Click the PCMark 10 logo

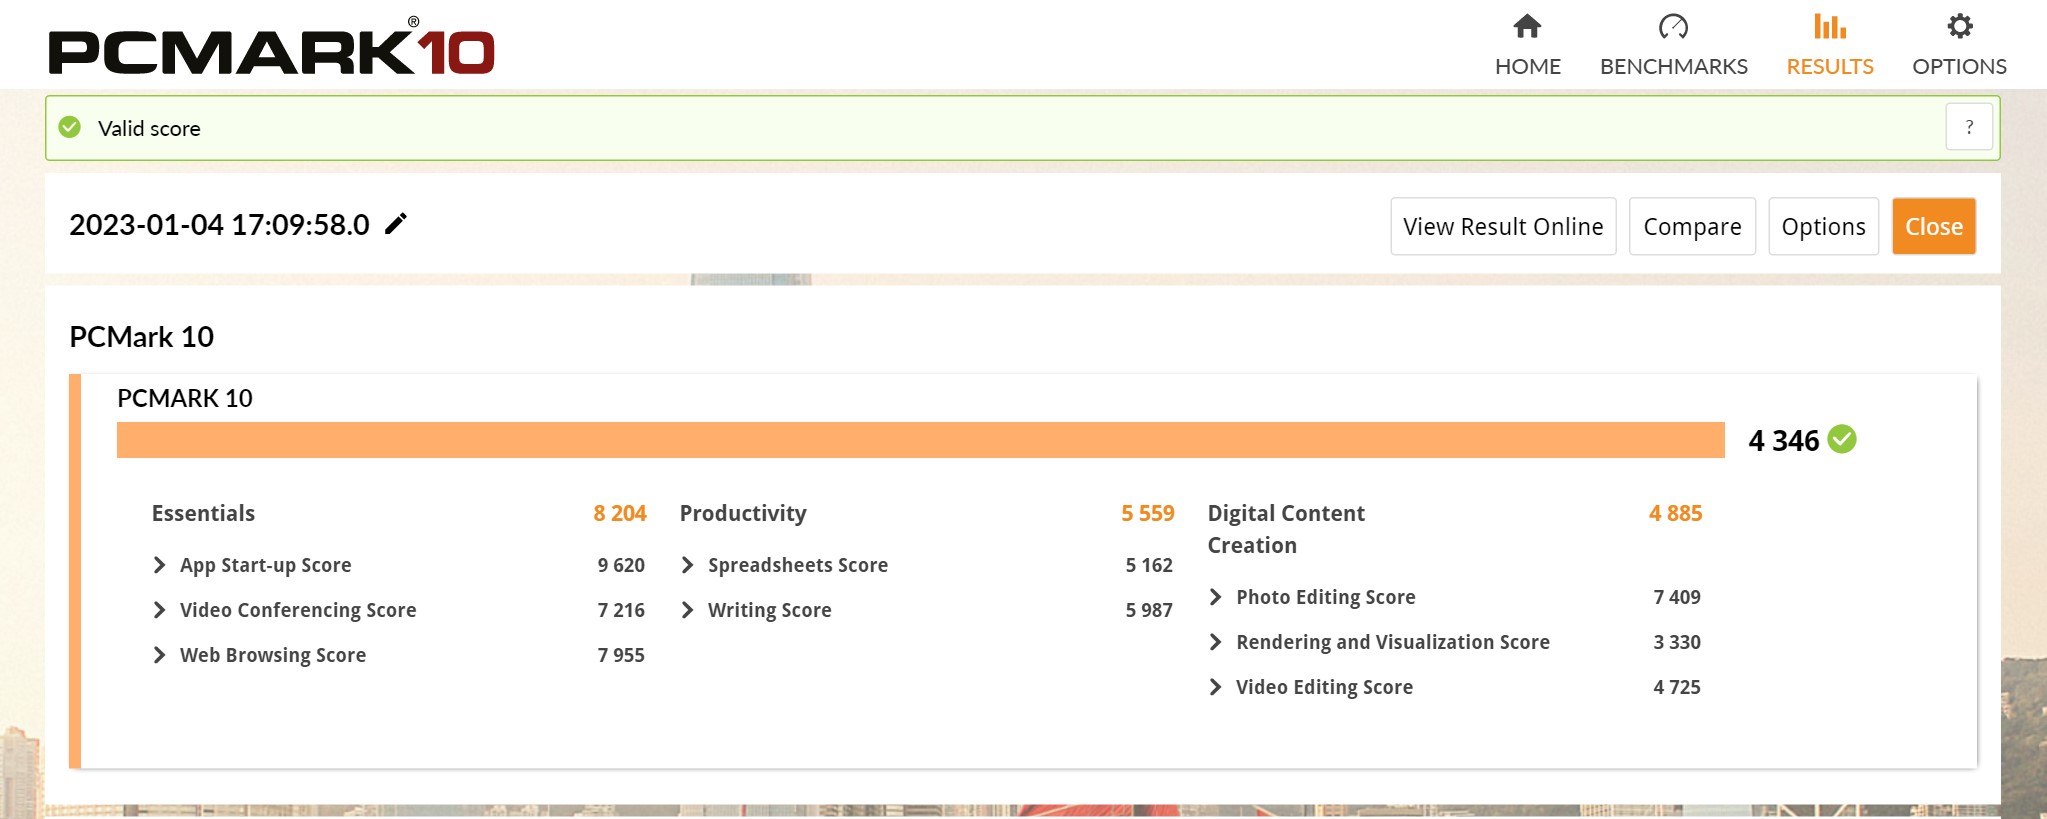pos(271,47)
